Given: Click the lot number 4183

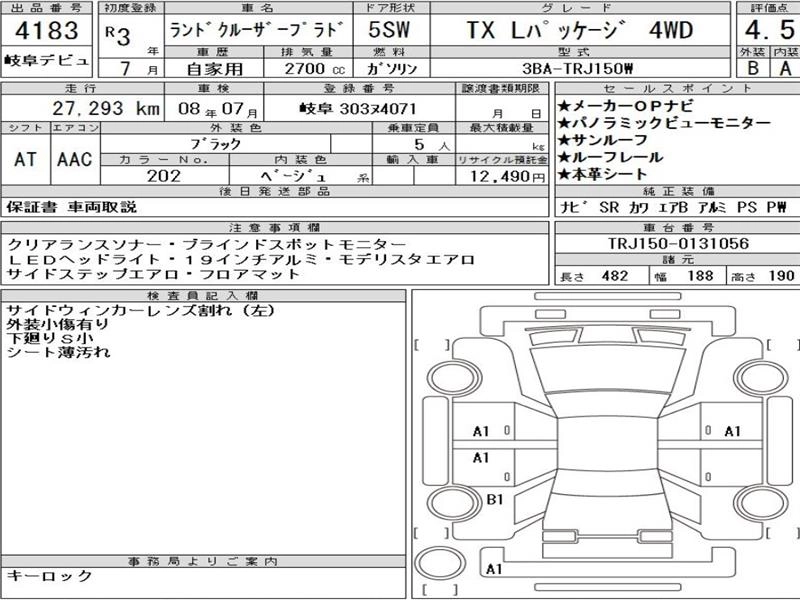Looking at the screenshot, I should click(47, 30).
